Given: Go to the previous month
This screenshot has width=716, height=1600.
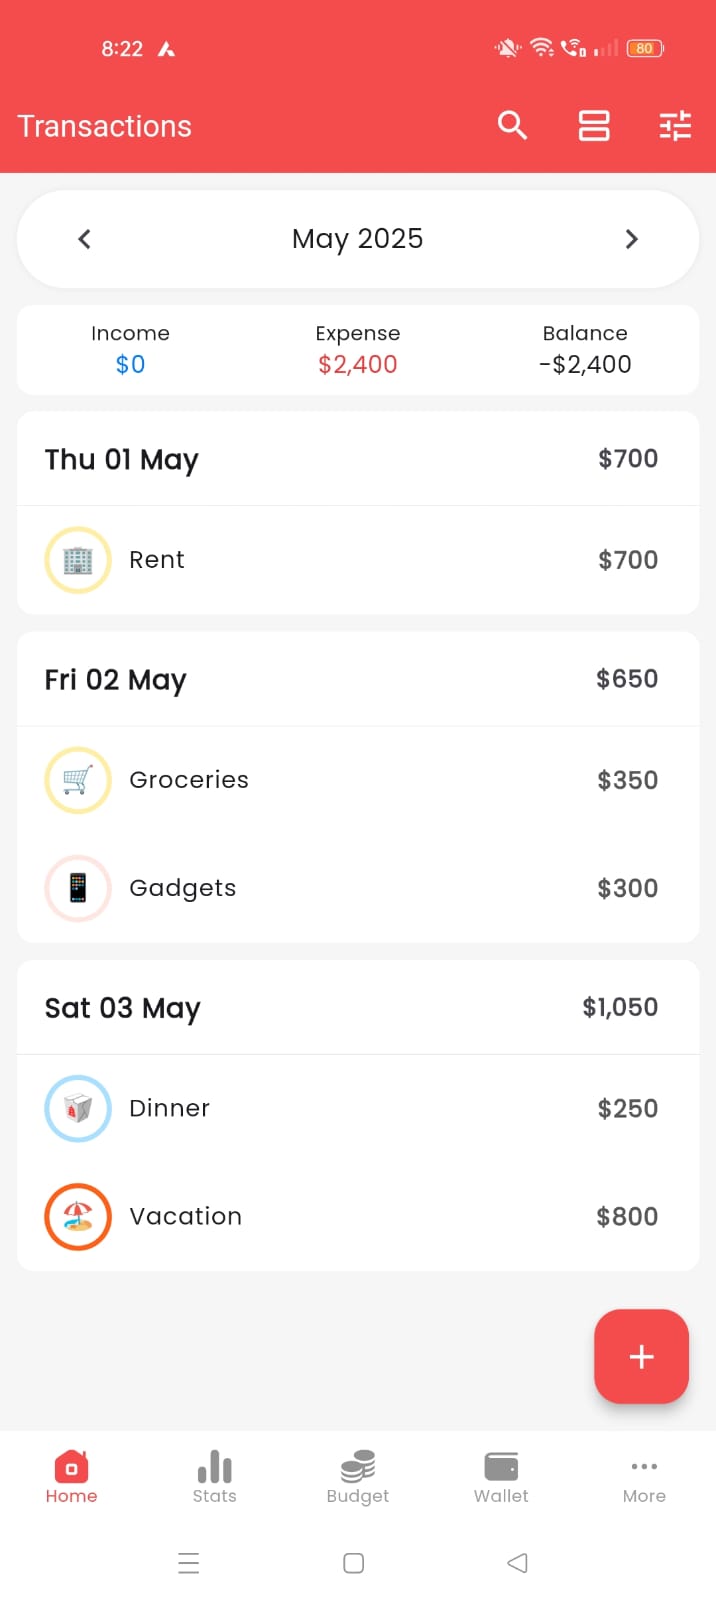Looking at the screenshot, I should 84,238.
